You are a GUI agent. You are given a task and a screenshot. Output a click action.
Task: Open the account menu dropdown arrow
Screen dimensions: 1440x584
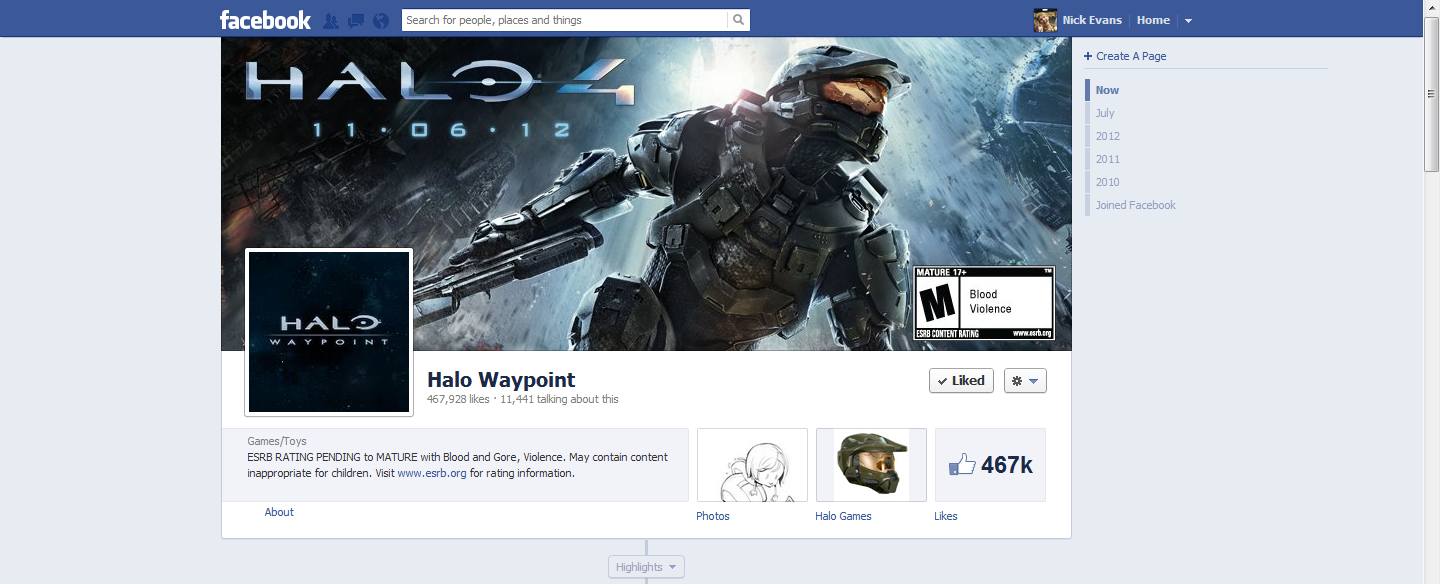[x=1188, y=21]
